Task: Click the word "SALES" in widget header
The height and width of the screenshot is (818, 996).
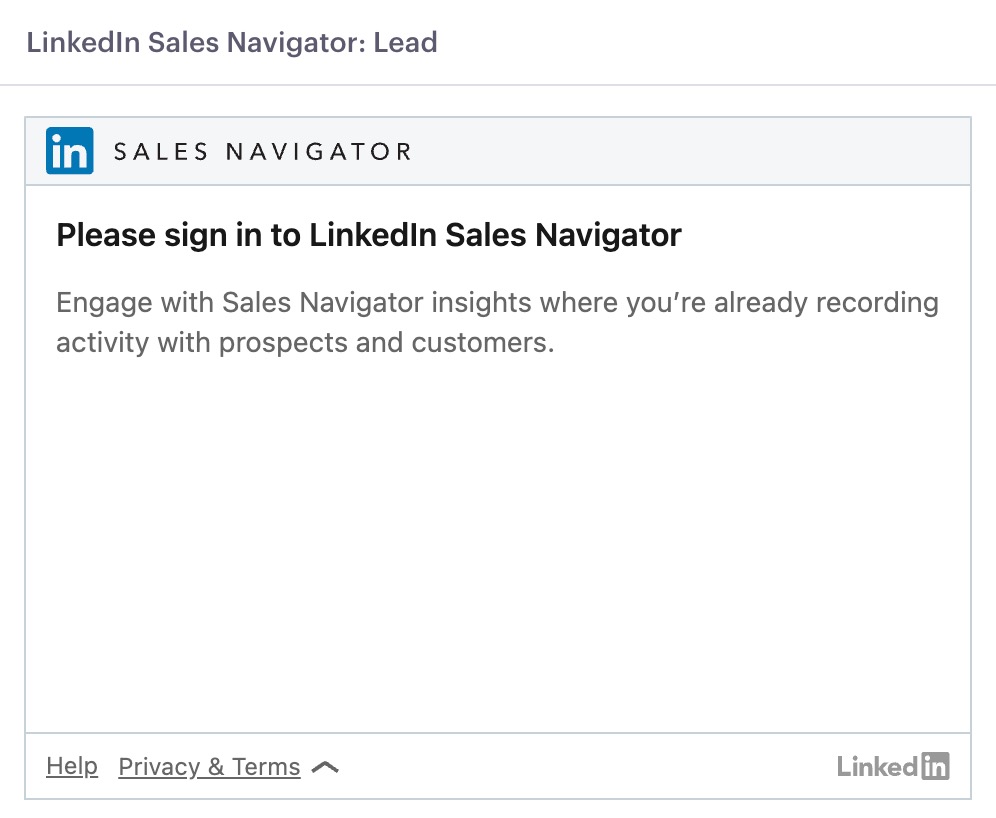Action: pos(161,152)
